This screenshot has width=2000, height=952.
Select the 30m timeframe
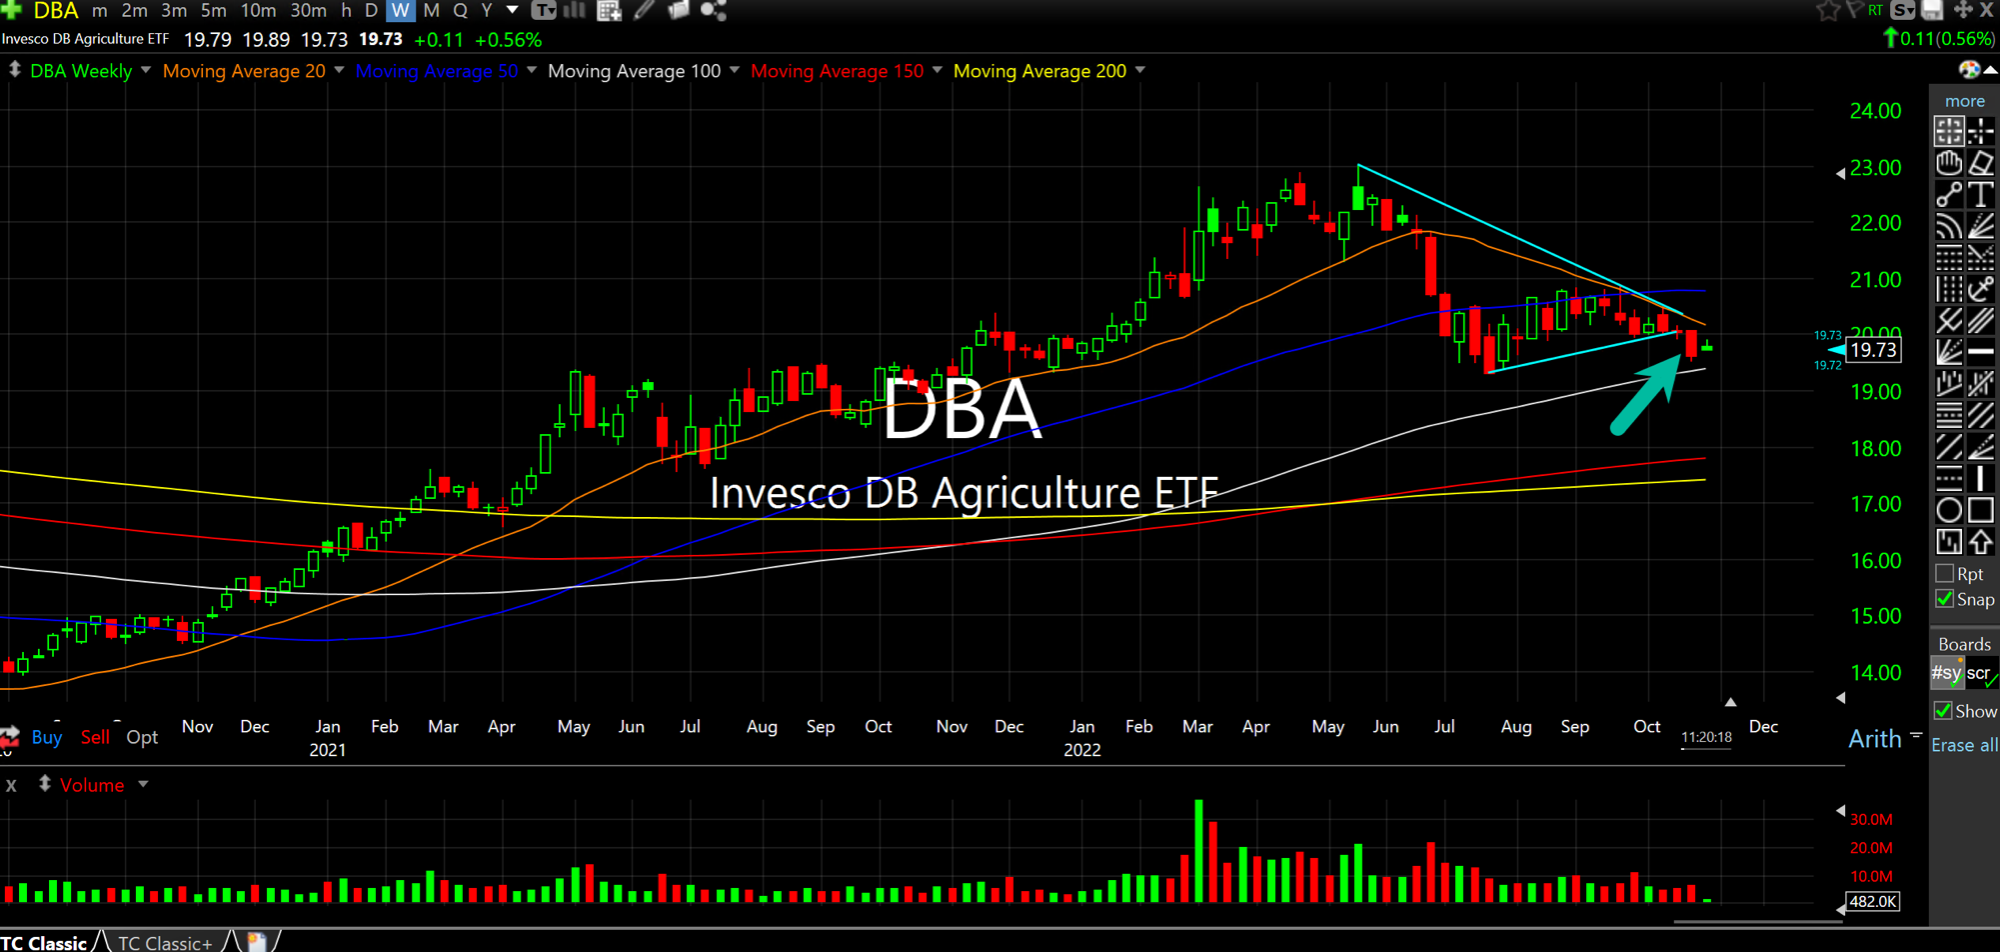pyautogui.click(x=308, y=10)
